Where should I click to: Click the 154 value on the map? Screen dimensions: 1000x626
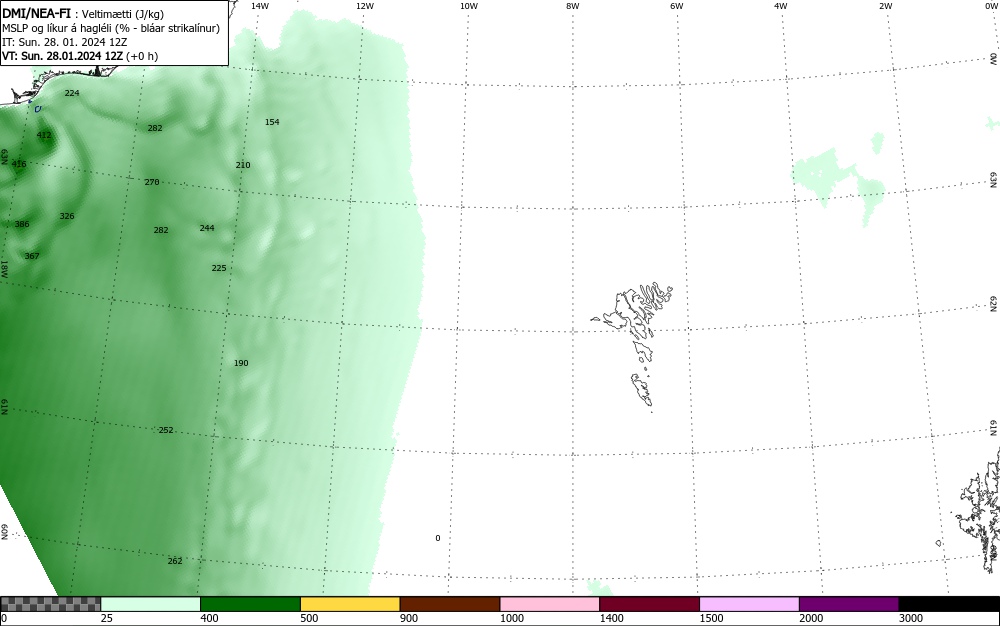pyautogui.click(x=272, y=122)
